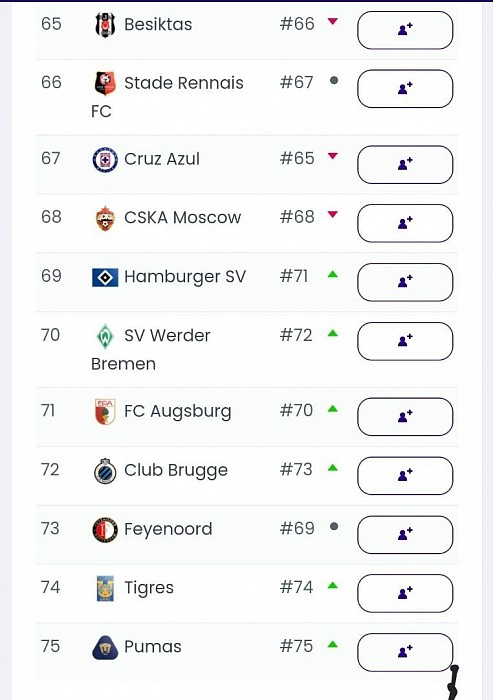Click the Cruz Azul club badge

[105, 159]
